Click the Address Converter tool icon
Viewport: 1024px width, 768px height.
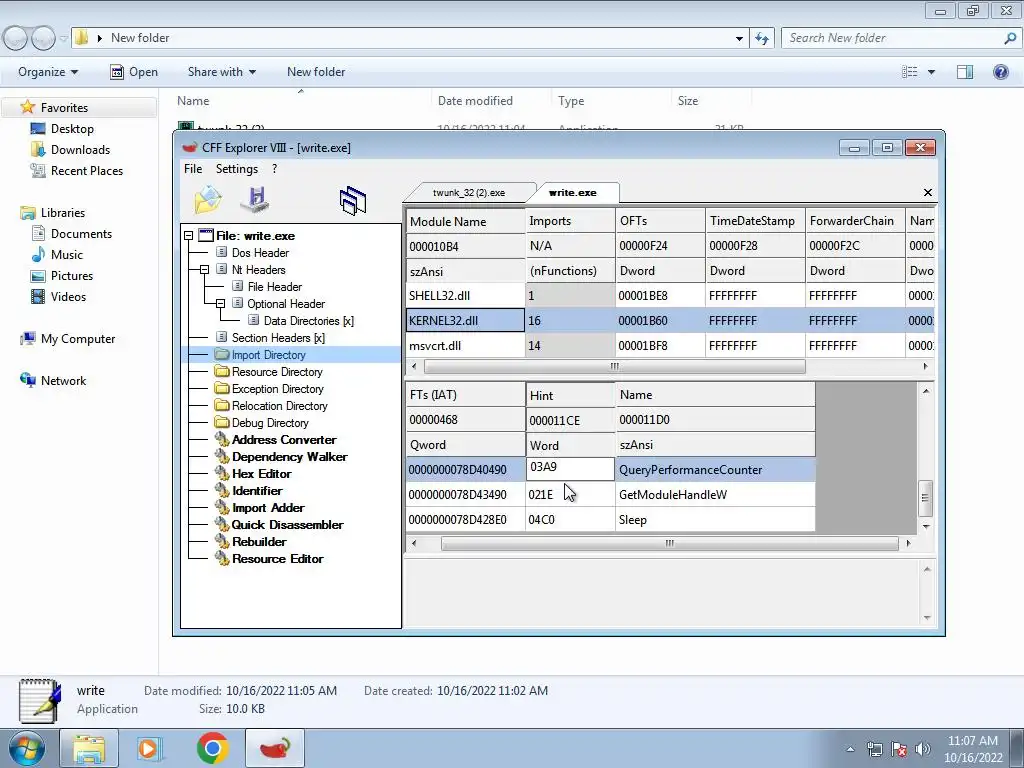[x=222, y=440]
